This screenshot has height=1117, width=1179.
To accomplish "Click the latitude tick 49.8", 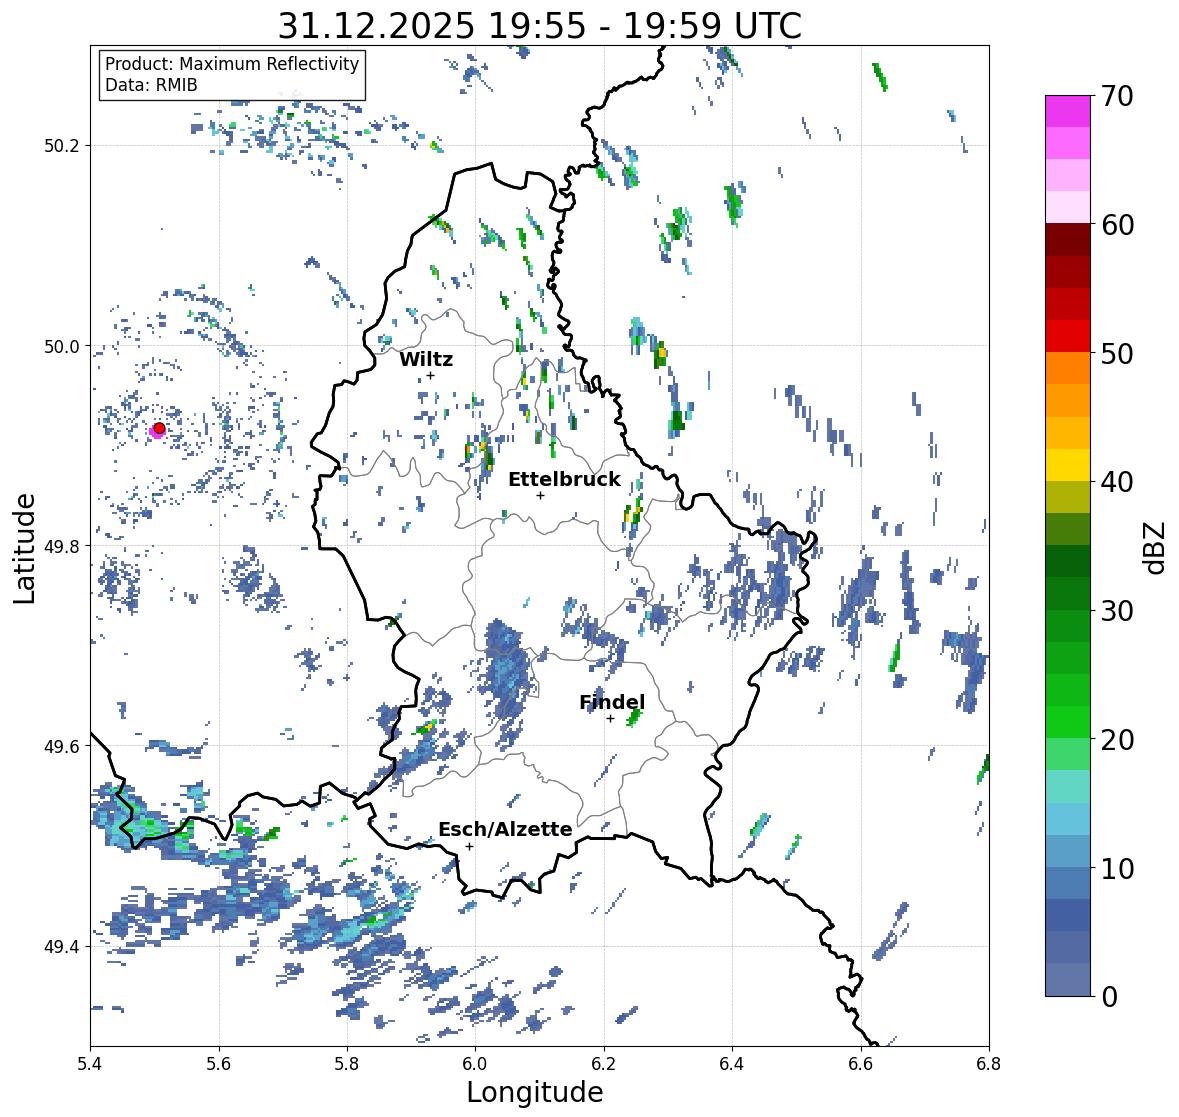I will click(x=62, y=546).
